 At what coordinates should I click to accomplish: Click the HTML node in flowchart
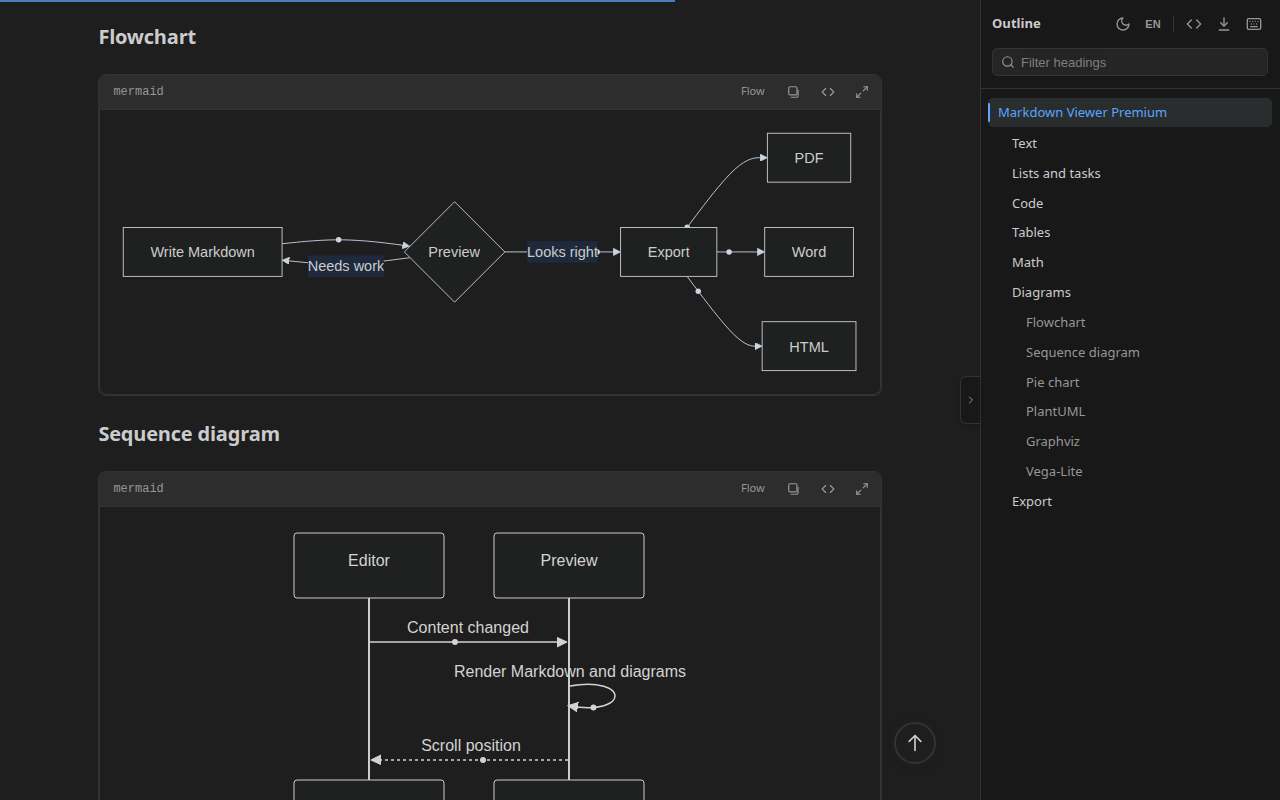point(809,346)
